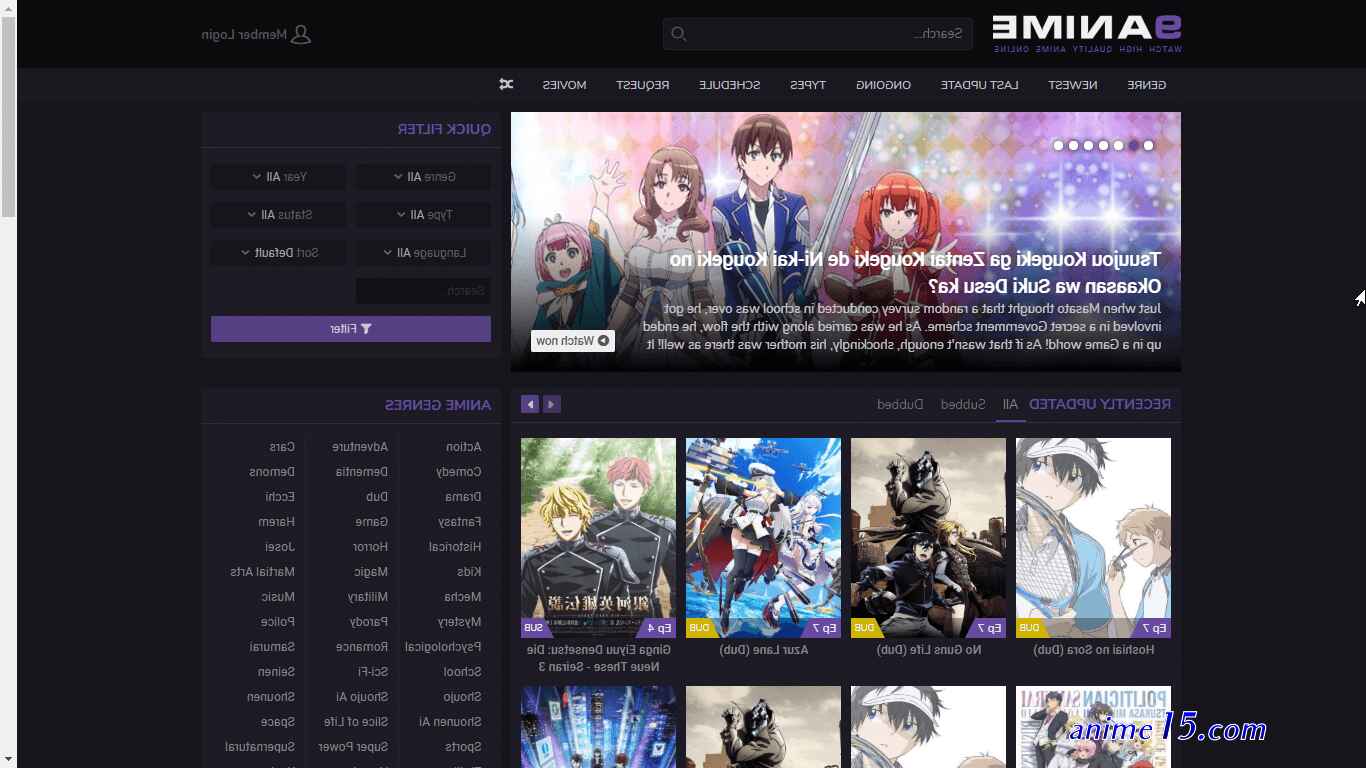Click the RECENTLY UPDATED heading

pyautogui.click(x=1100, y=404)
